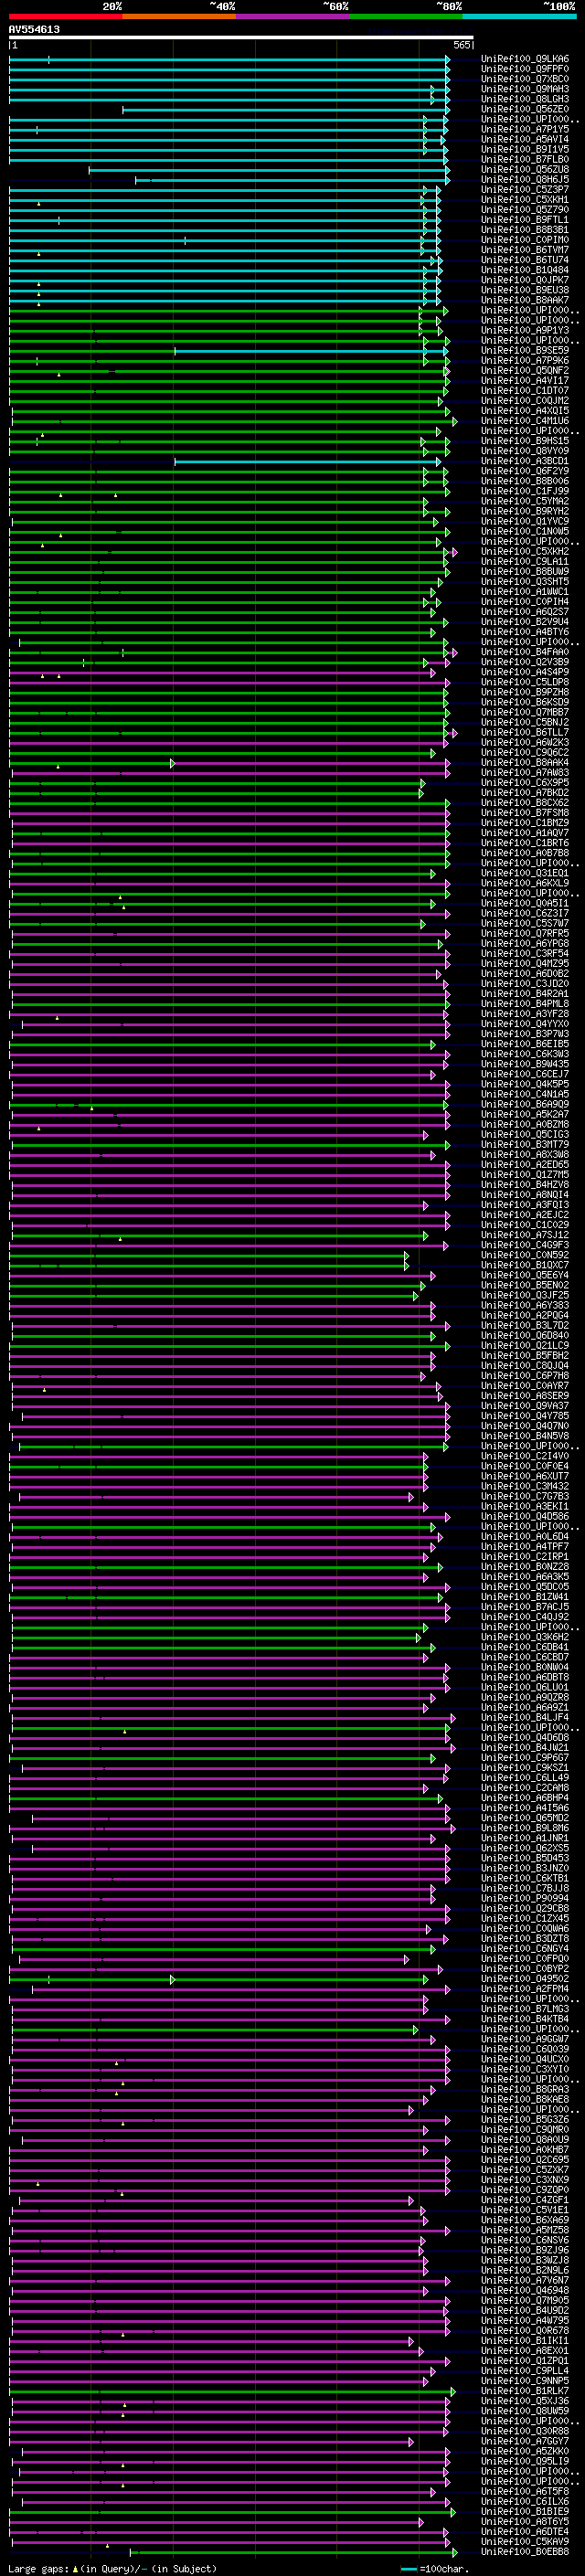585x2576 pixels.
Task: Select hit UniRef100_A4VI17
Action: coord(525,380)
